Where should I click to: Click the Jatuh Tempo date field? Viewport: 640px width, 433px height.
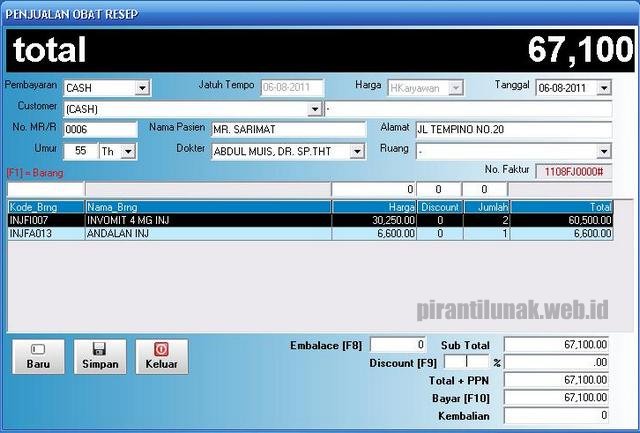(x=292, y=88)
